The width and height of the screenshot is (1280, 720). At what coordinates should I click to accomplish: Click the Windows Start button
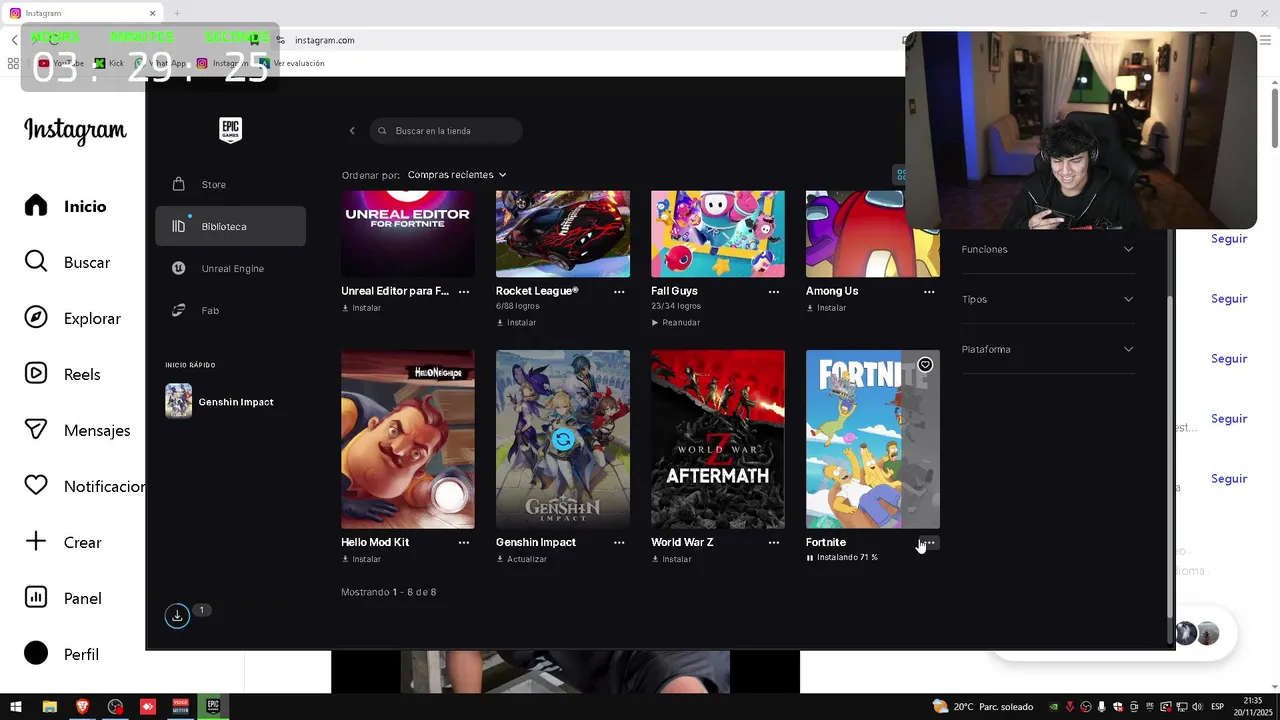point(16,706)
